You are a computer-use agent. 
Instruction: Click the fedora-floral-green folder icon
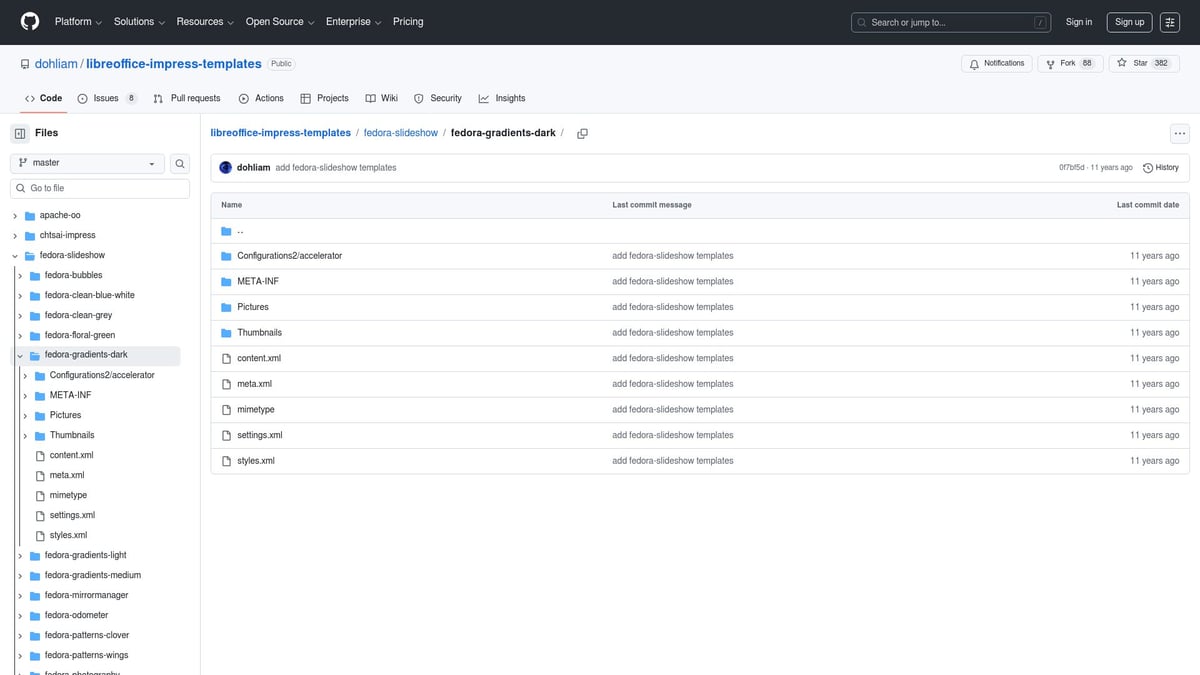(35, 335)
